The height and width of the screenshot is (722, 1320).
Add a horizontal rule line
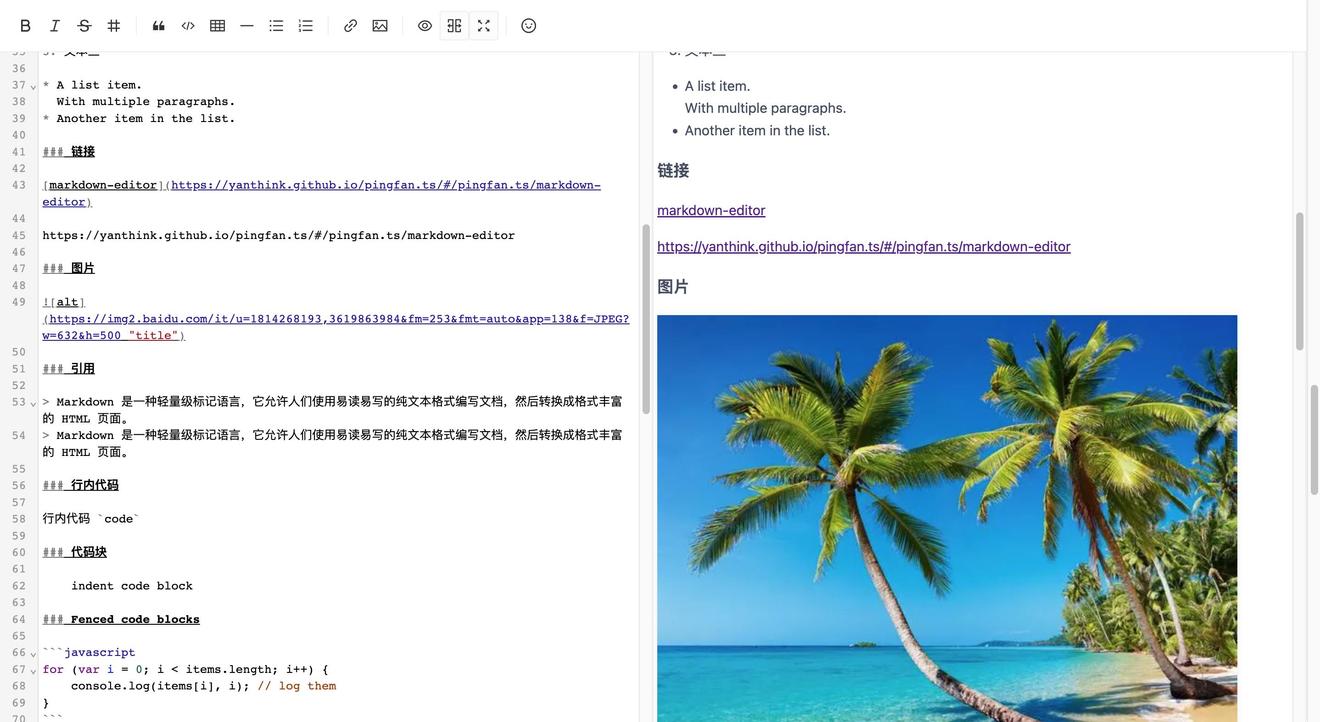pyautogui.click(x=247, y=26)
